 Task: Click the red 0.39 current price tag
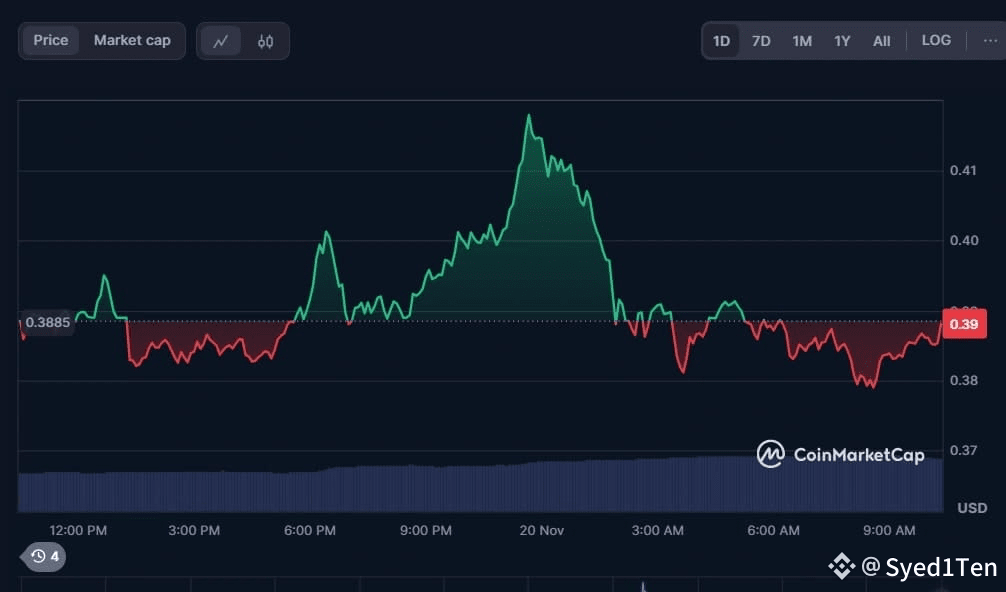(x=964, y=324)
